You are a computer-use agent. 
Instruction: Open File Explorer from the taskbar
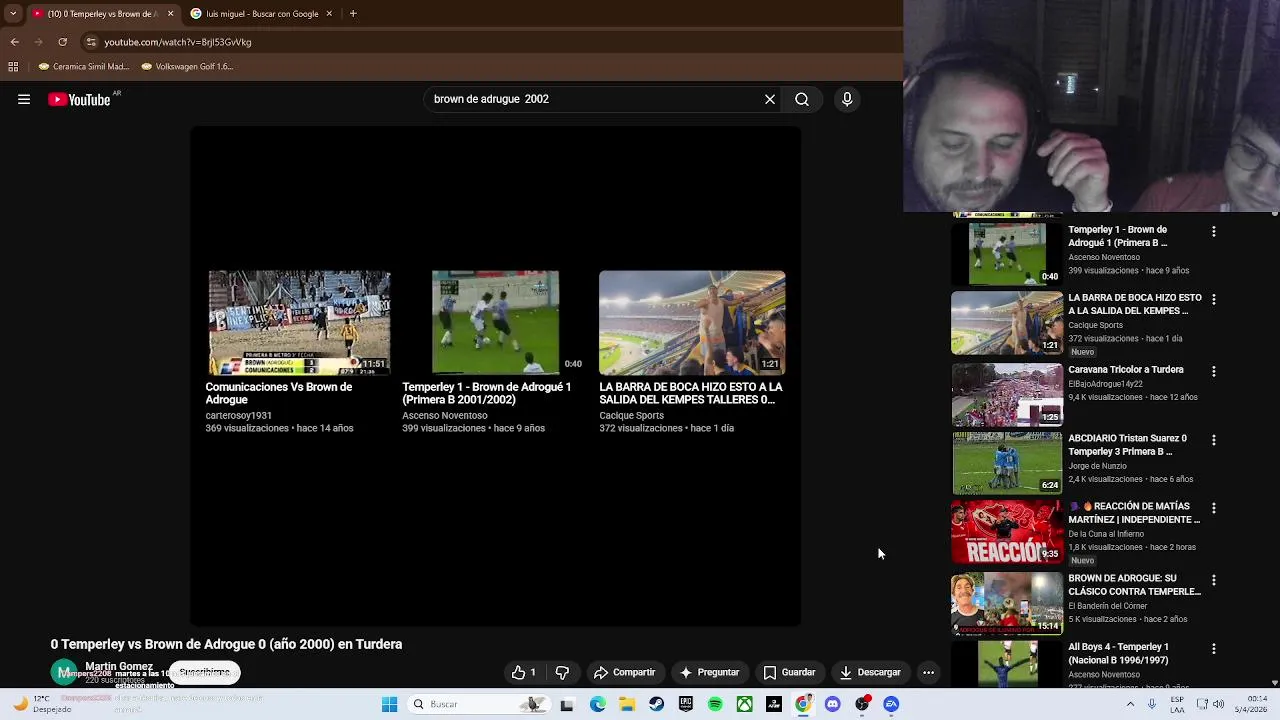627,704
